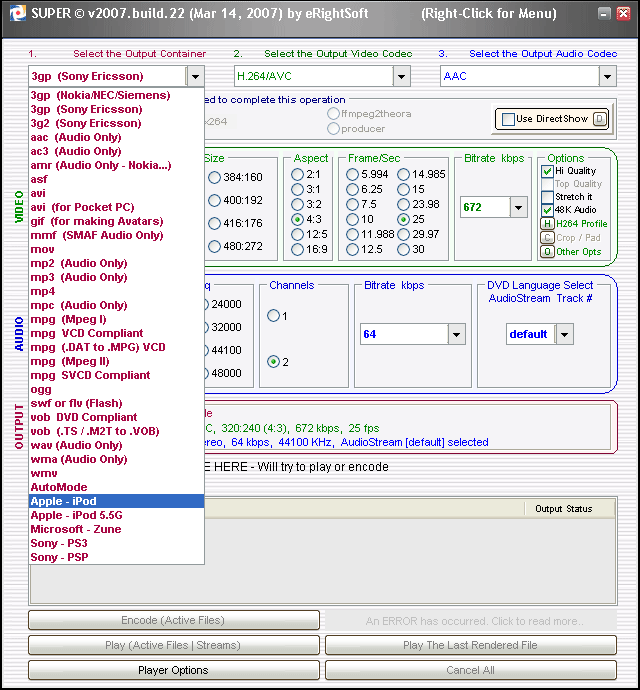This screenshot has width=640, height=690.
Task: Uncheck the Hi Quality option
Action: point(547,171)
